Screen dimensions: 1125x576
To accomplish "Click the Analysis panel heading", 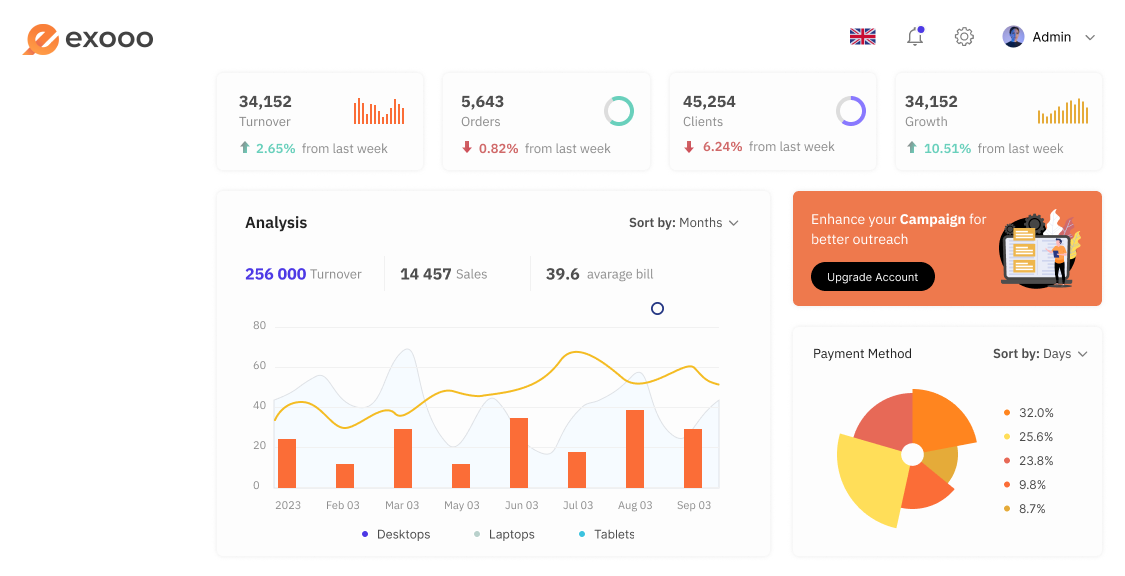I will 276,223.
